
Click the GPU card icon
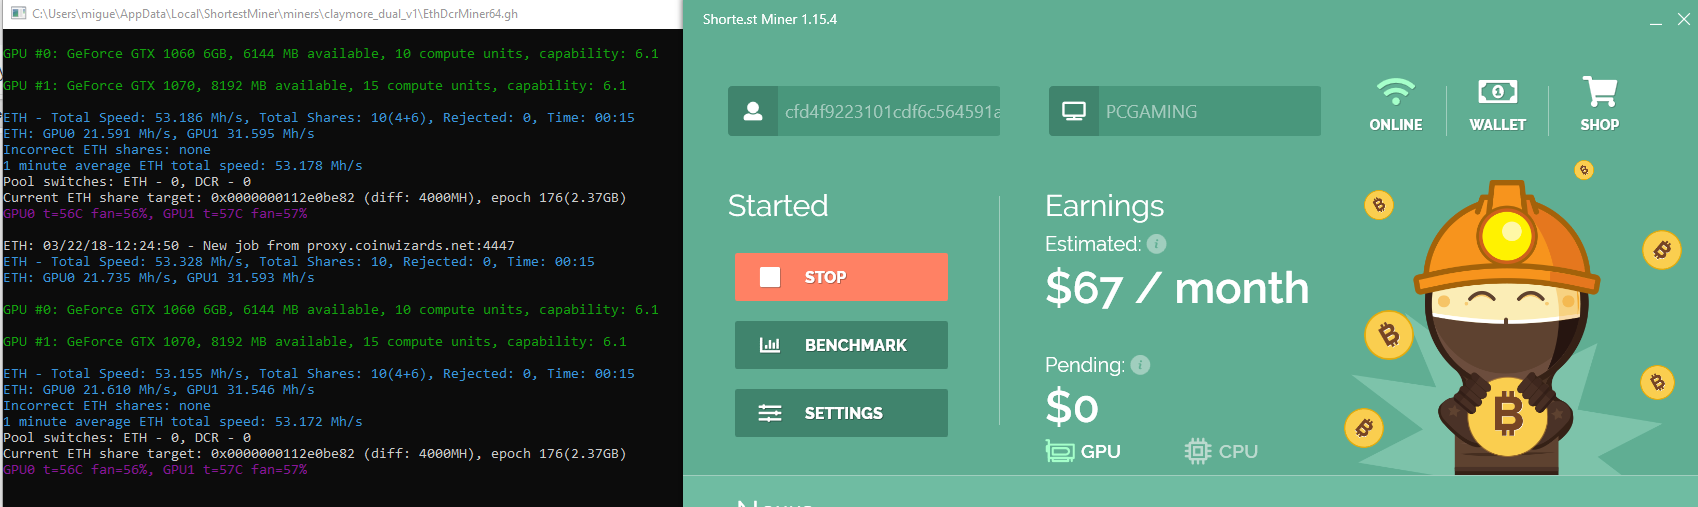[x=1059, y=451]
